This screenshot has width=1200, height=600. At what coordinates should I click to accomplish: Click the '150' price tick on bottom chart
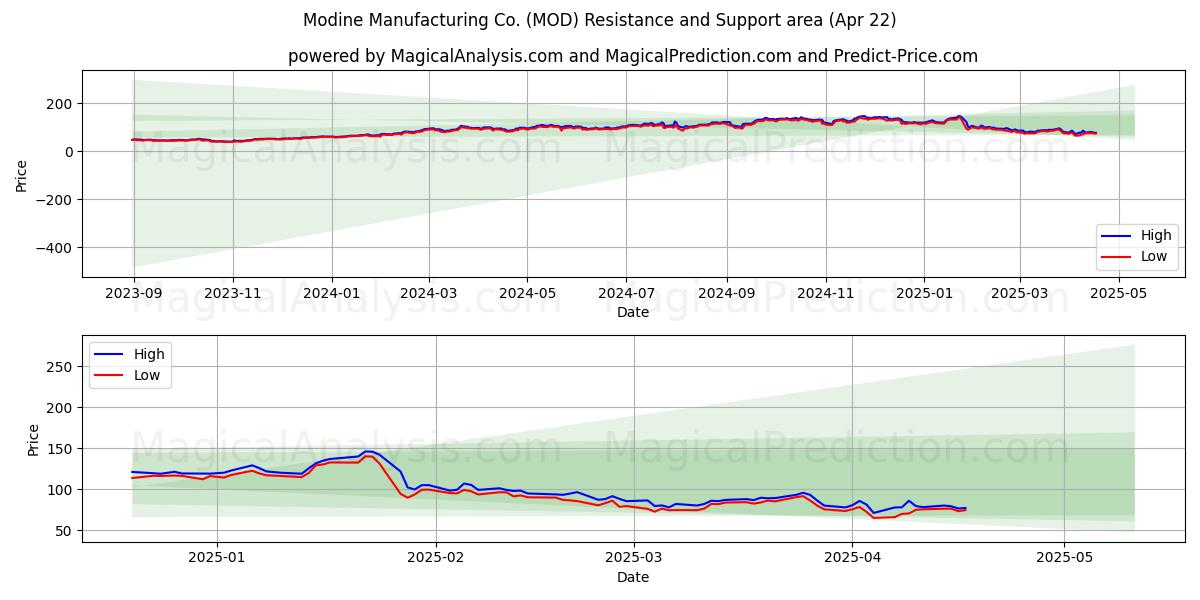coord(62,449)
